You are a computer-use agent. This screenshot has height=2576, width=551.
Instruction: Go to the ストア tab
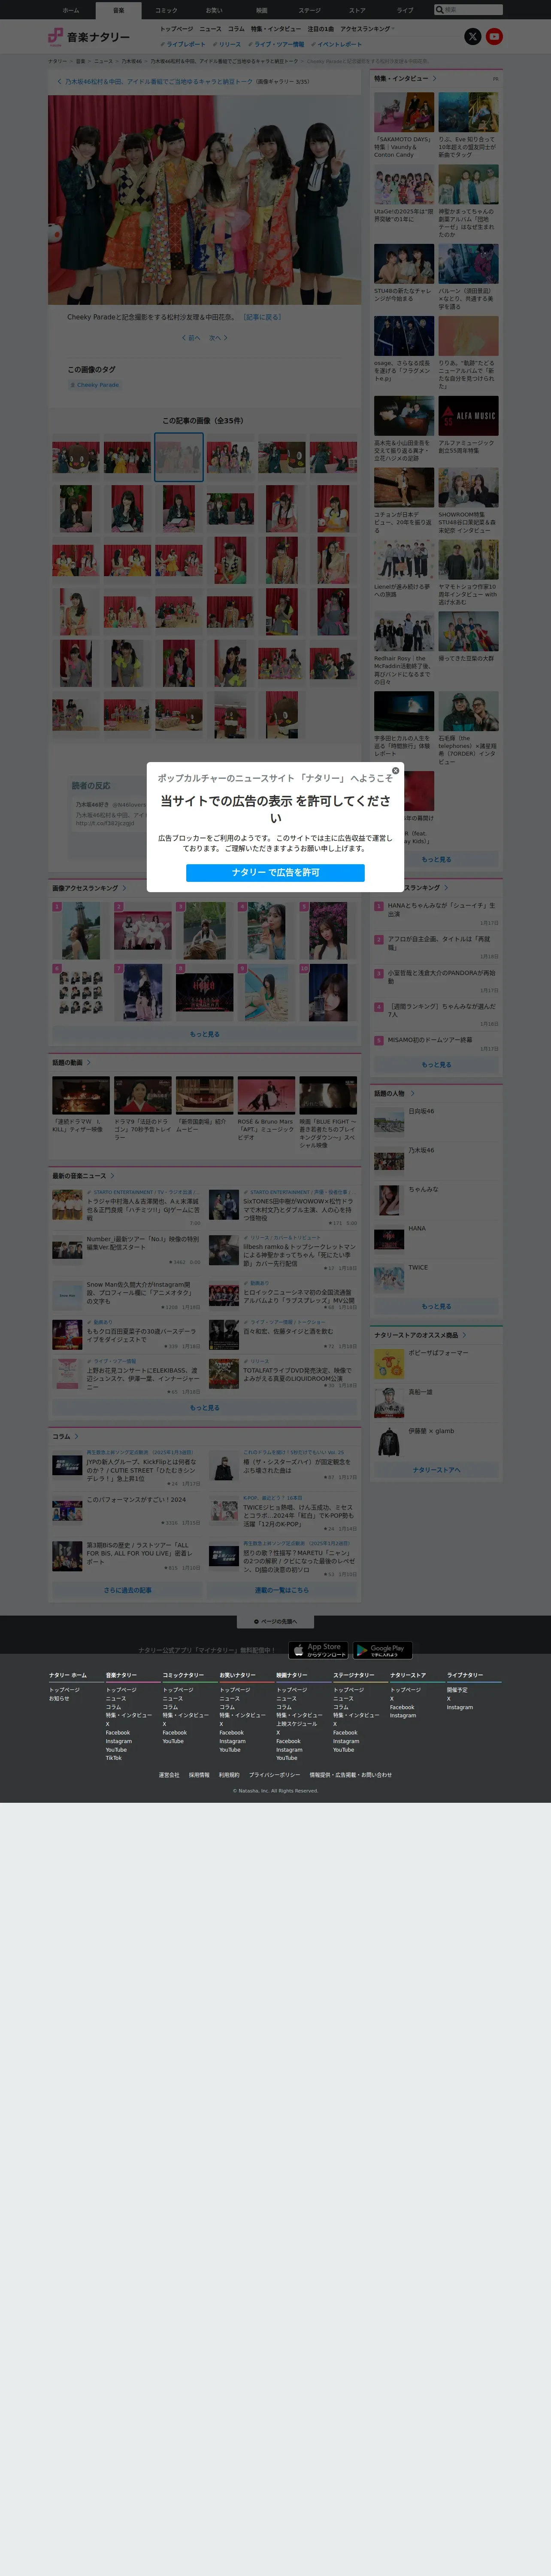point(357,10)
